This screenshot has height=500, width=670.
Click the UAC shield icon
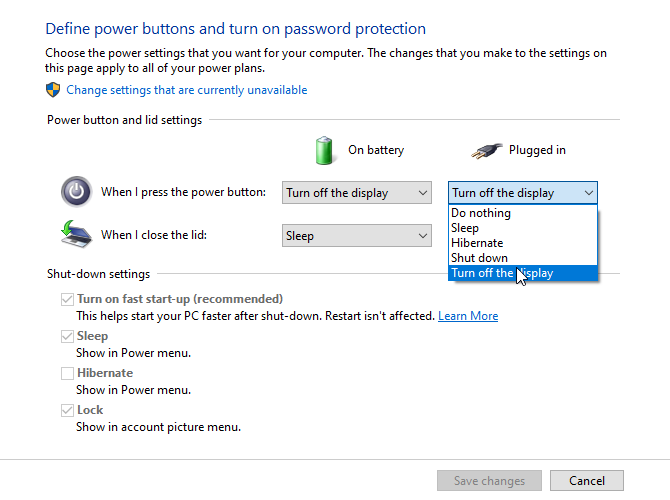click(x=54, y=90)
